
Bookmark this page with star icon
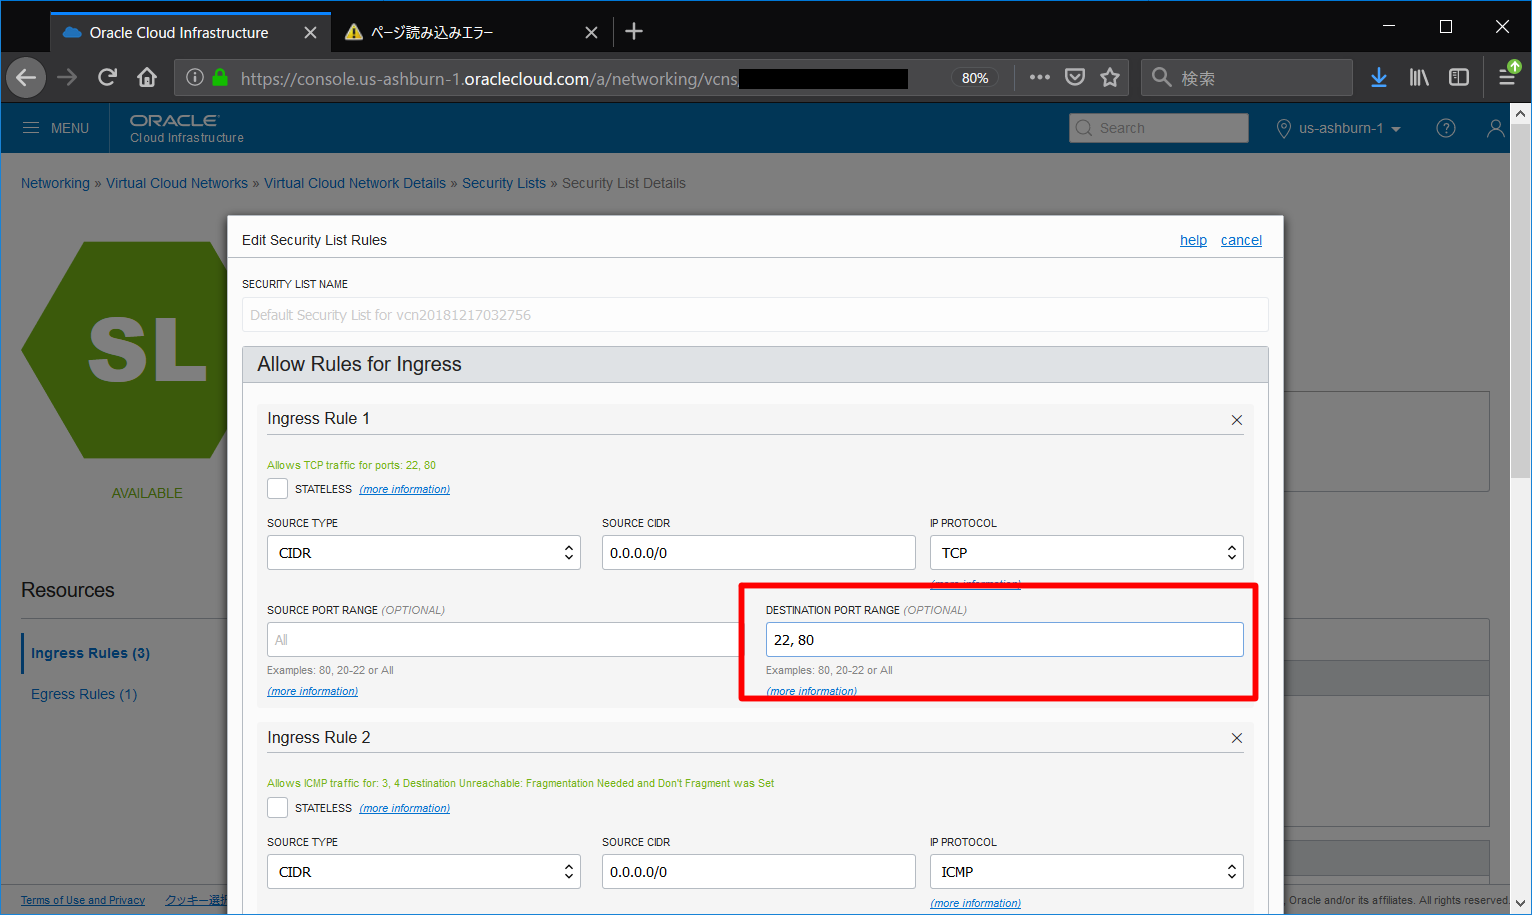(1110, 77)
